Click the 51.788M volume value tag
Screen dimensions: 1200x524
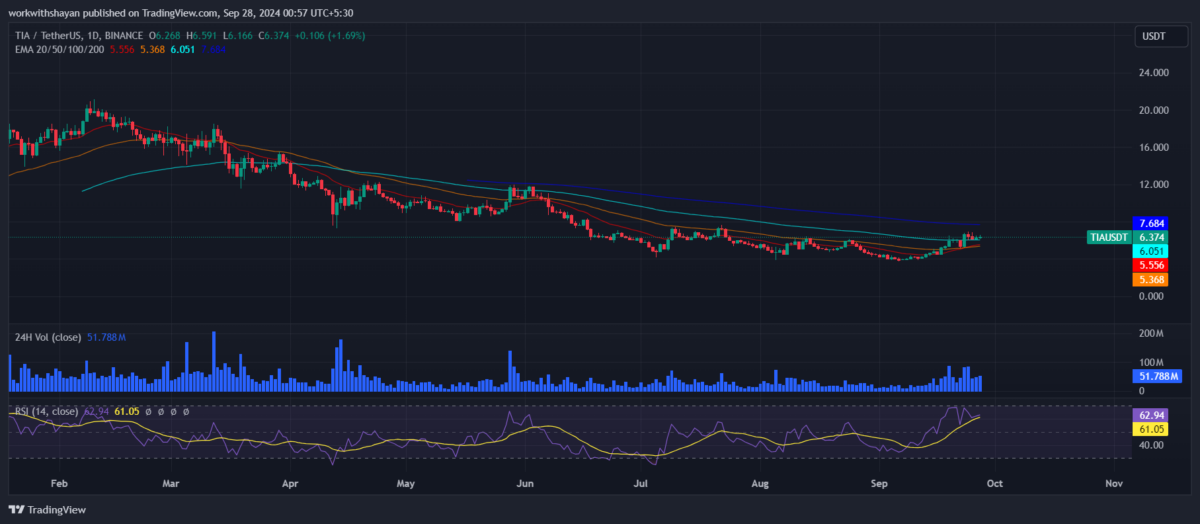pyautogui.click(x=1155, y=376)
